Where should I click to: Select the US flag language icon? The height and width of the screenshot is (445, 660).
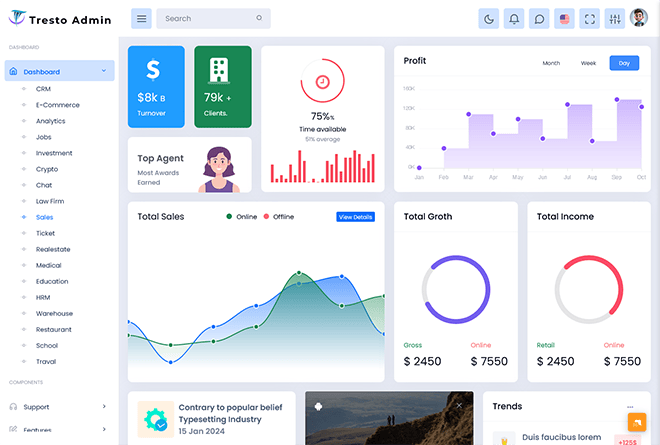click(x=565, y=18)
